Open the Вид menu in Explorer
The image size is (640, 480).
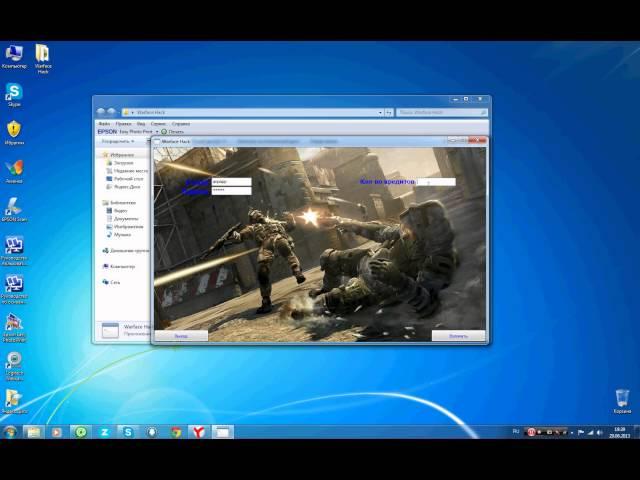[x=141, y=123]
